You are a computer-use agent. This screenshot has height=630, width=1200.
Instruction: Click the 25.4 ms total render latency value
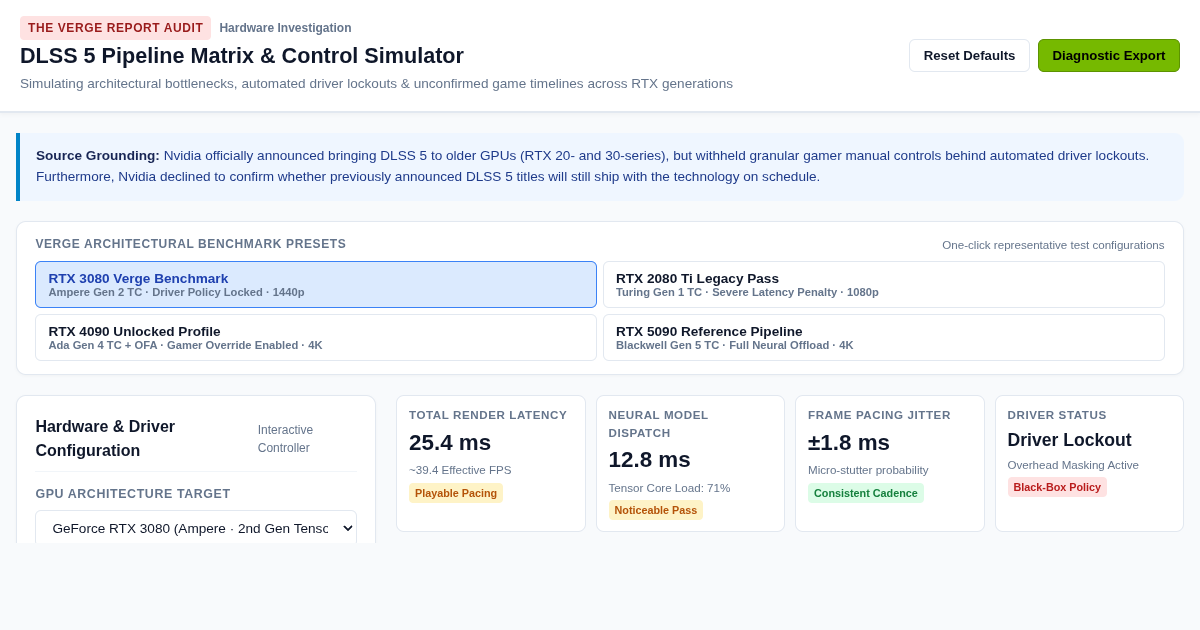(450, 442)
